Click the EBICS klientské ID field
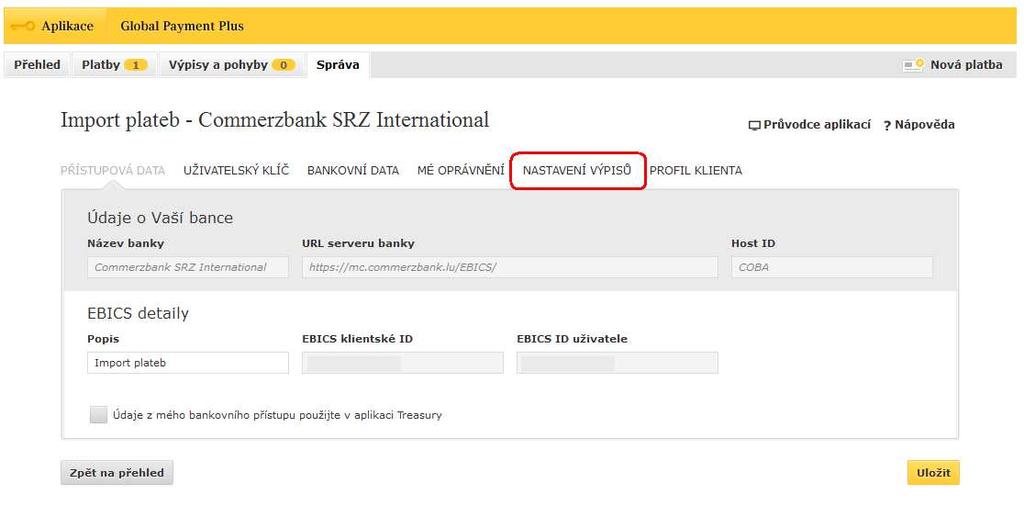The width and height of the screenshot is (1024, 506). pyautogui.click(x=403, y=362)
